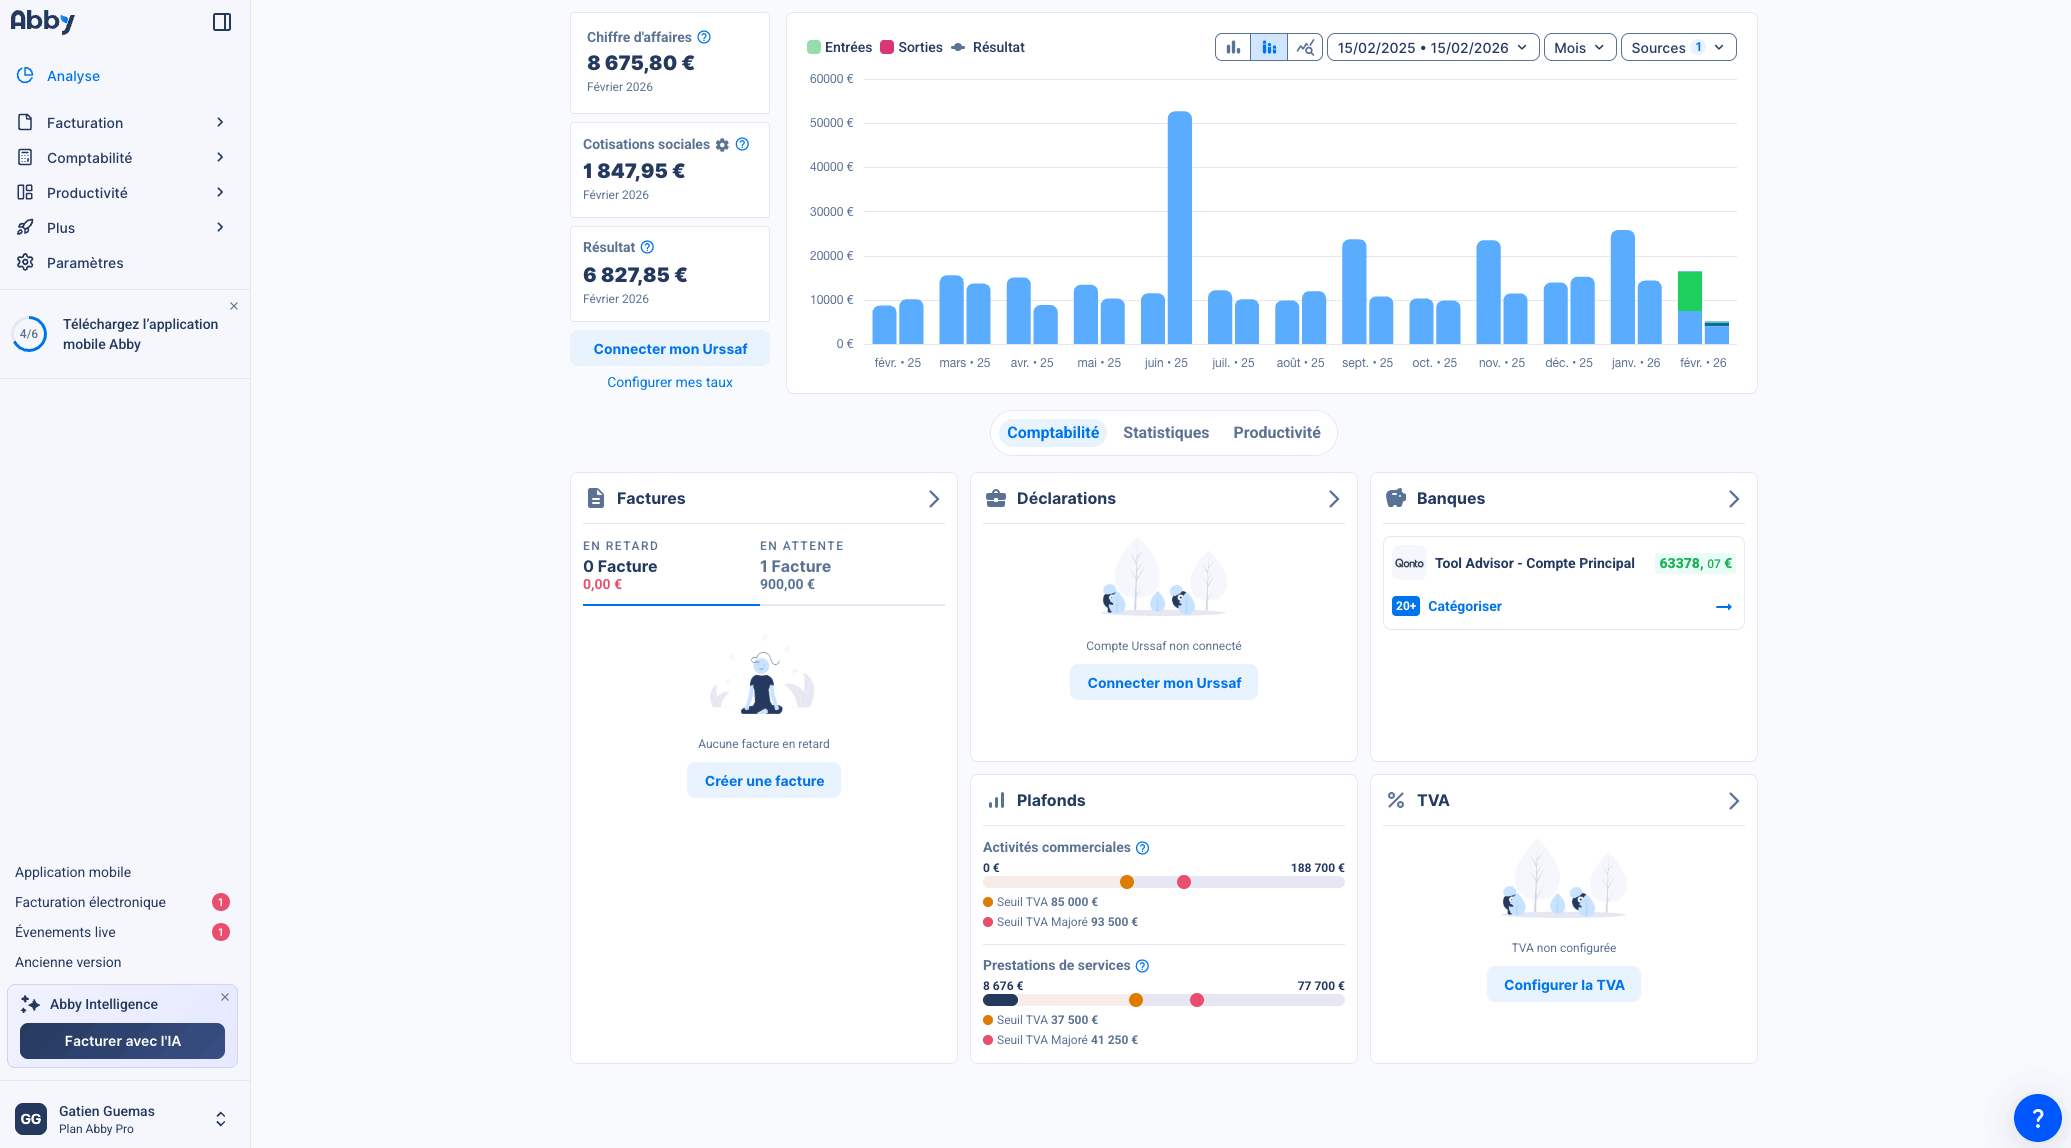Open the blue help bubble icon

tap(2037, 1118)
